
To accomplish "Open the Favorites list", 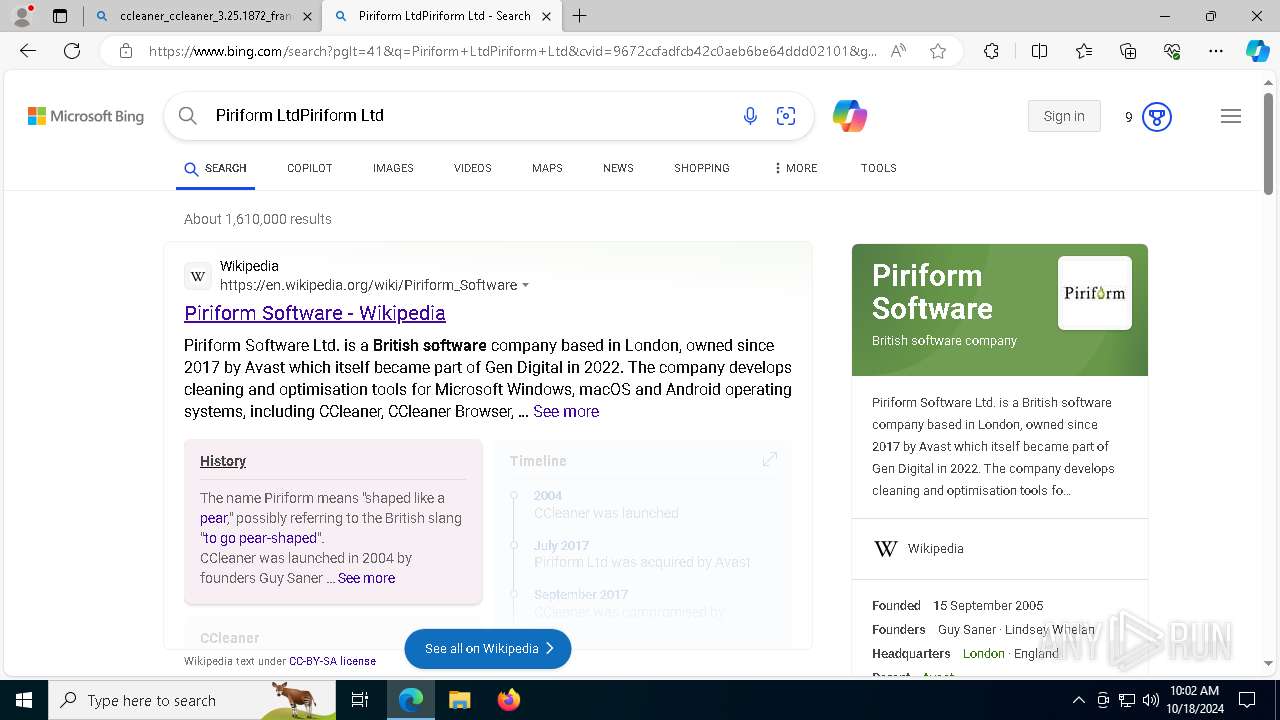I will click(x=1084, y=51).
